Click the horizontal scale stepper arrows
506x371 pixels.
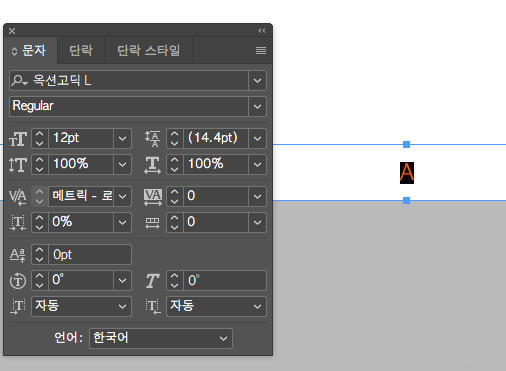(x=175, y=164)
